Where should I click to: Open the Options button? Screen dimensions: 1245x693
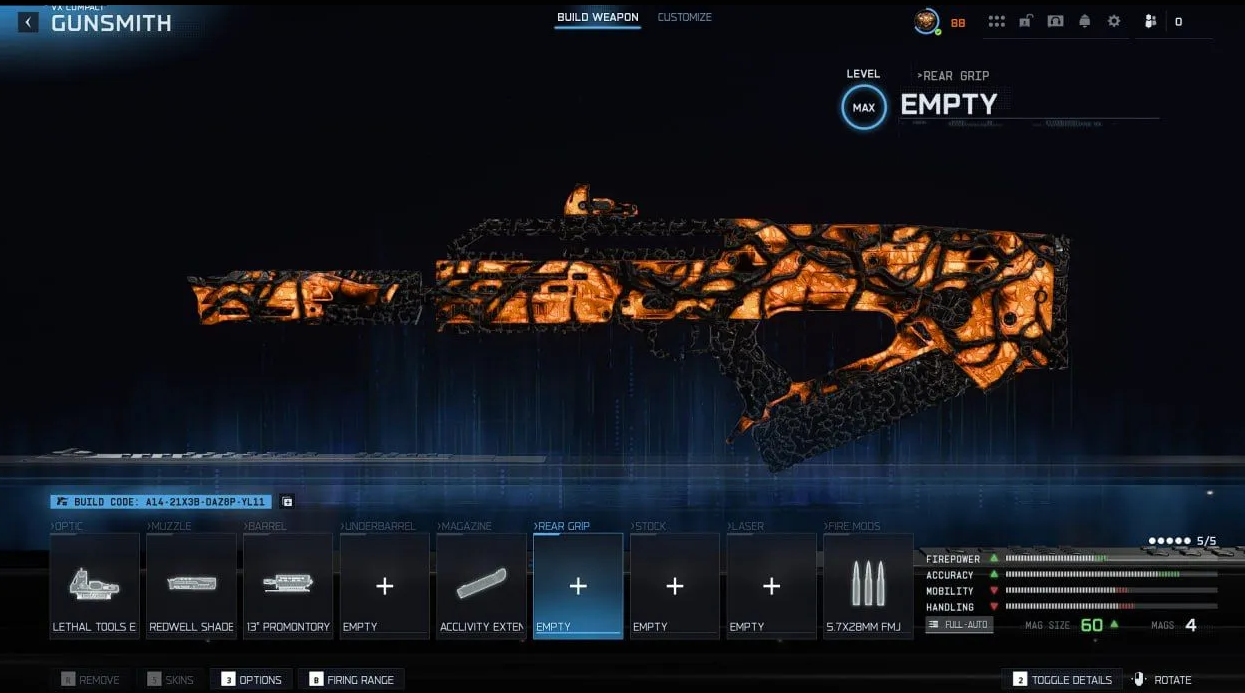(x=252, y=680)
